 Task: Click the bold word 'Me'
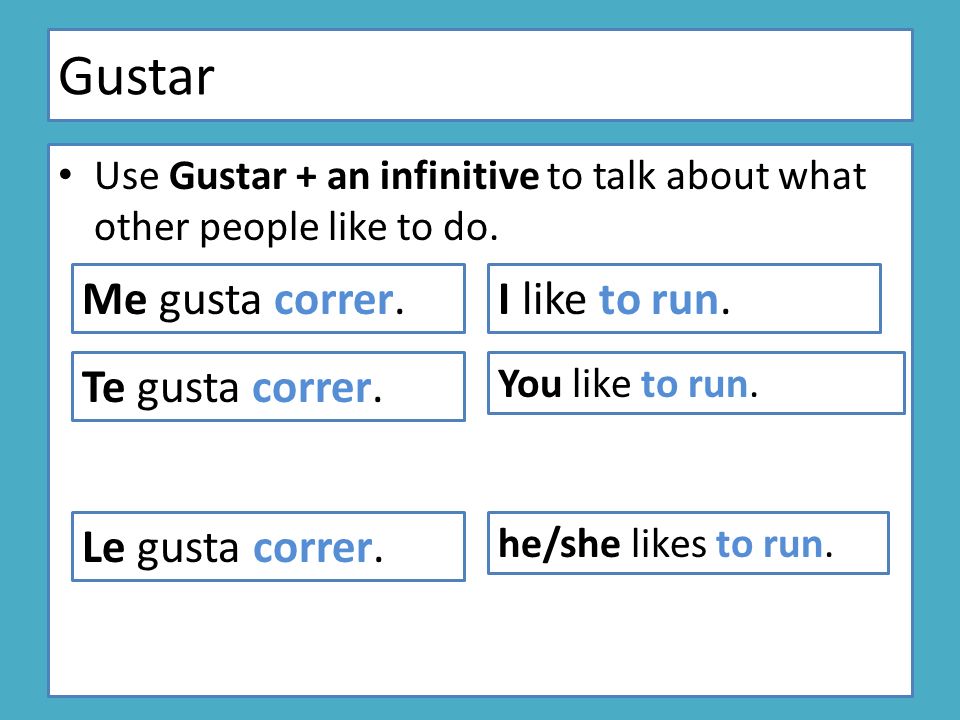tap(114, 300)
